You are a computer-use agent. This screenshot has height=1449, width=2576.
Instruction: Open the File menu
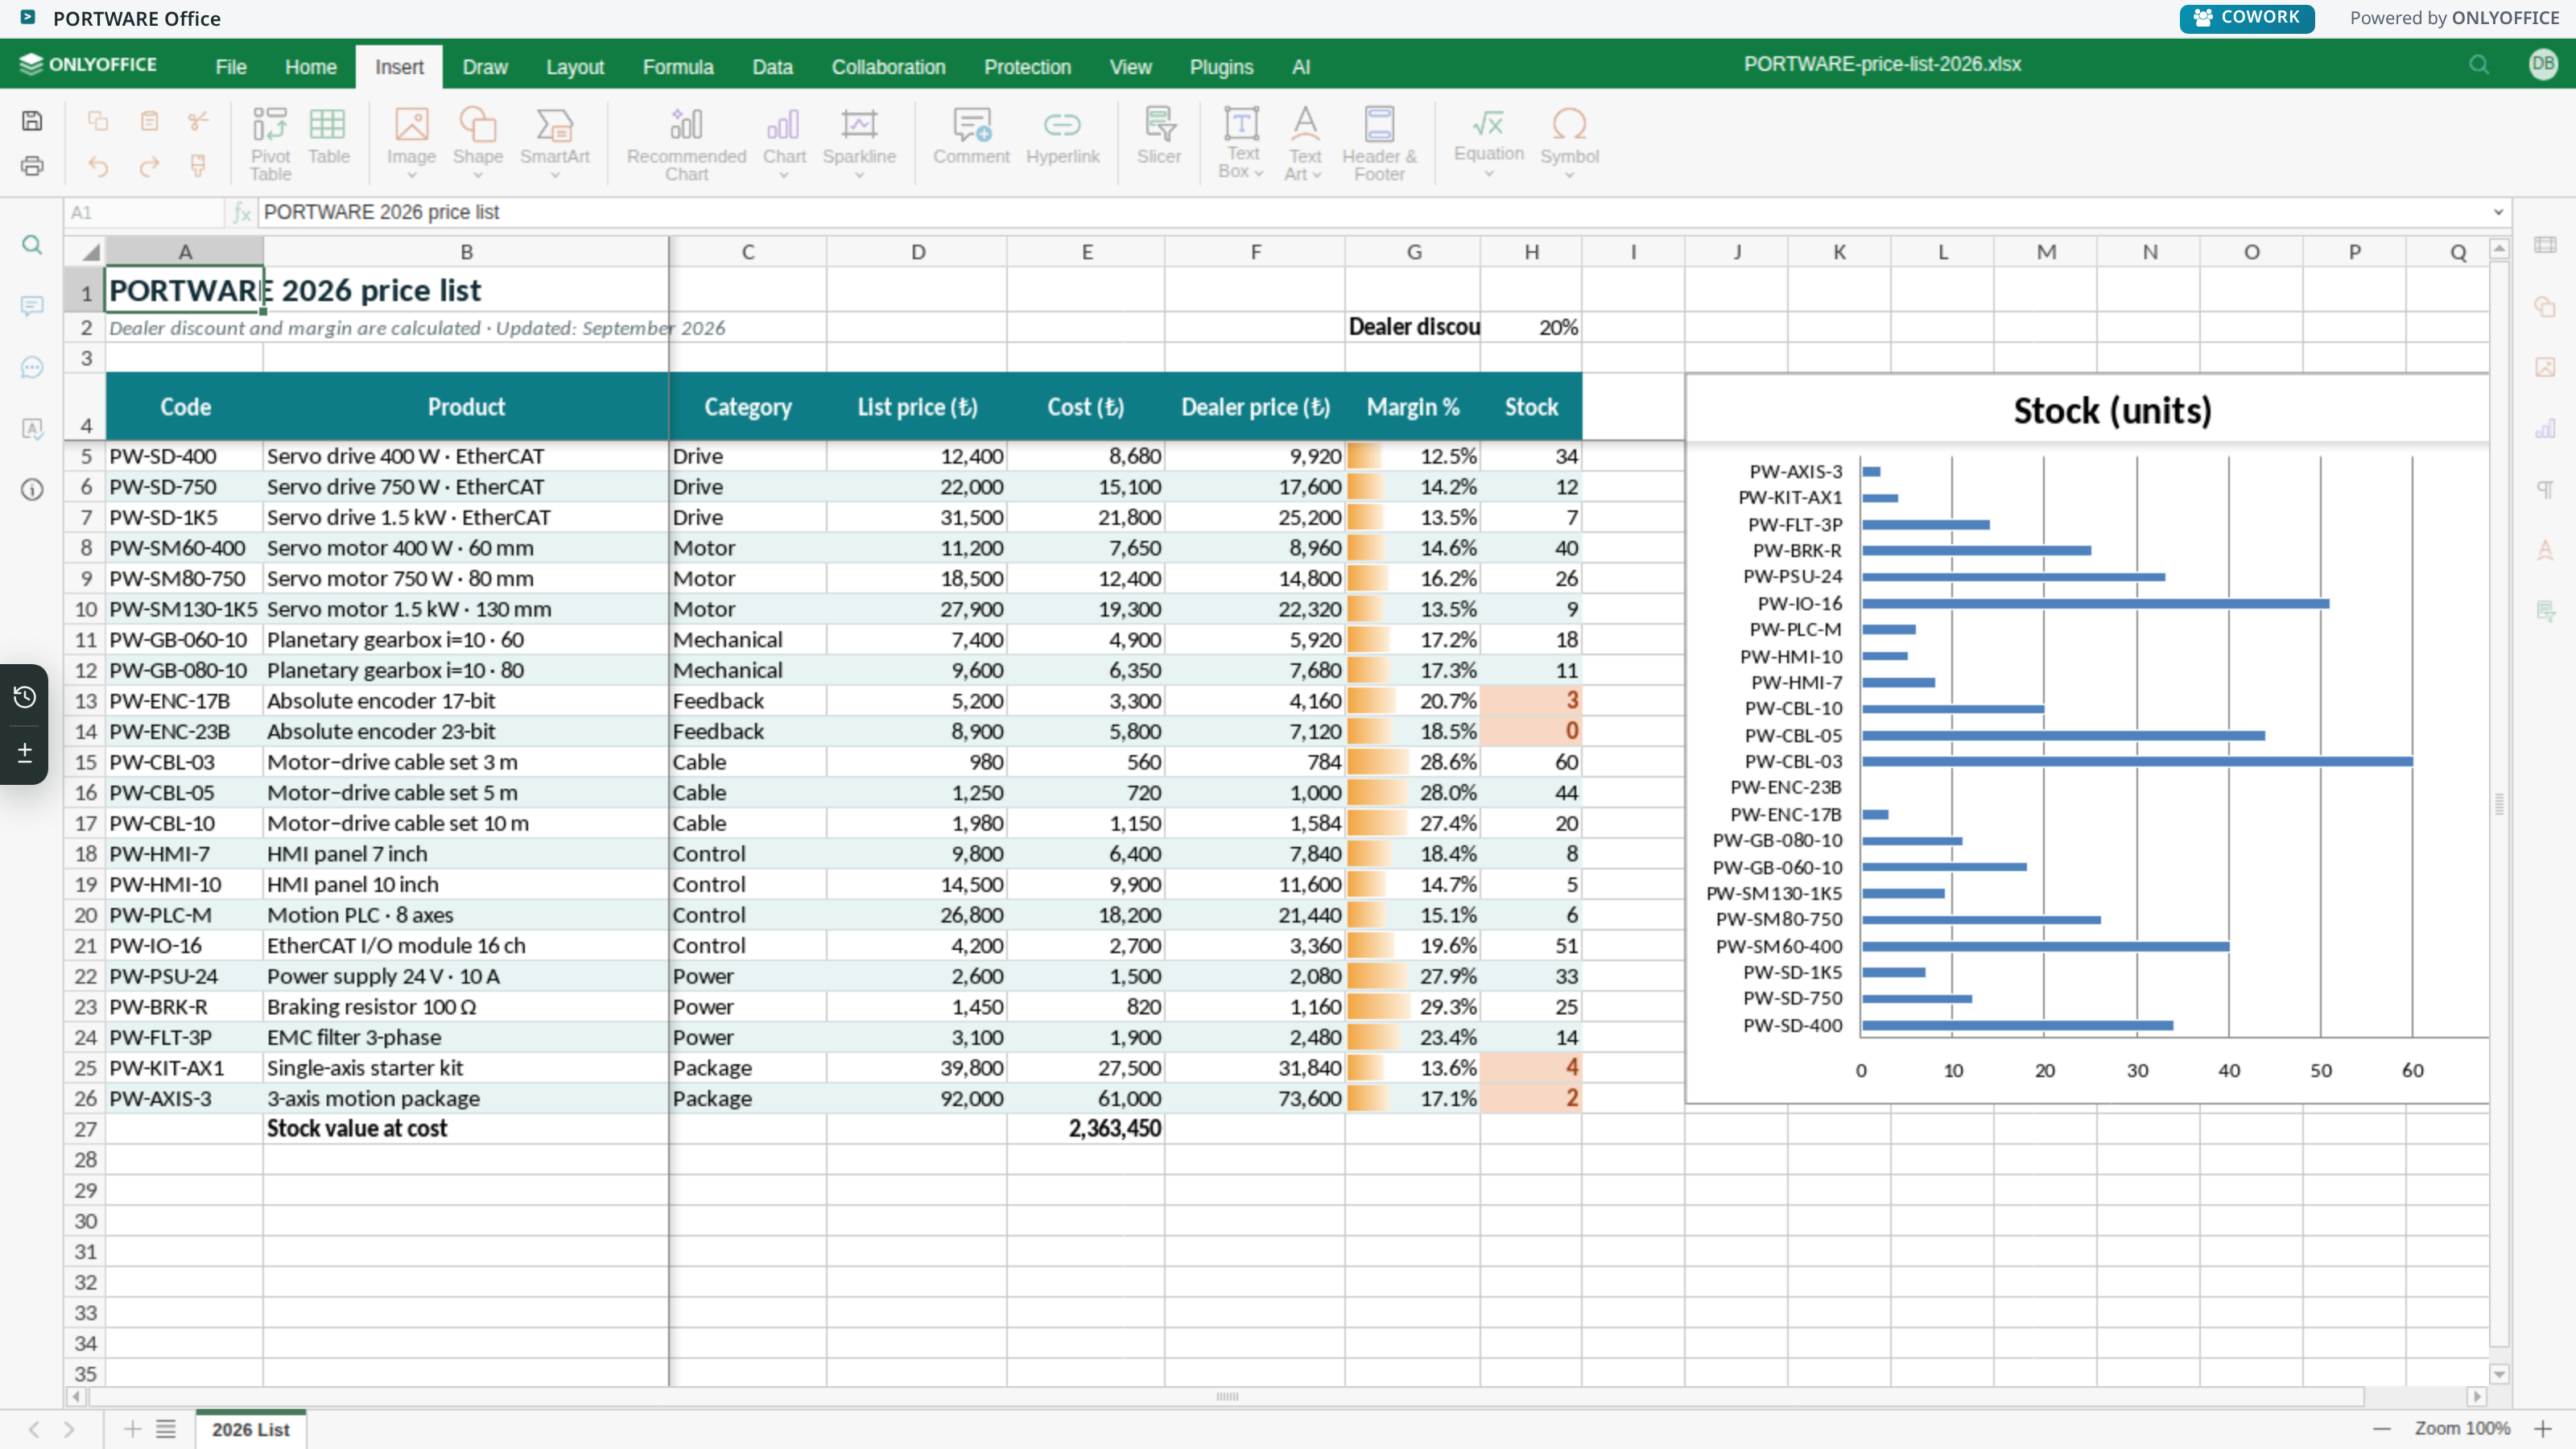(x=230, y=67)
